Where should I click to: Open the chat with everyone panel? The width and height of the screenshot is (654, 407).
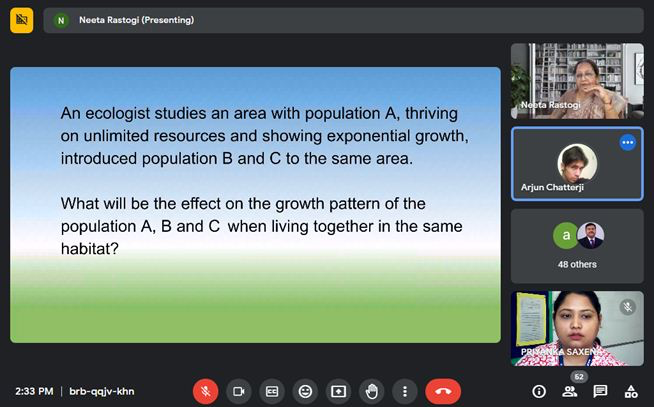600,391
